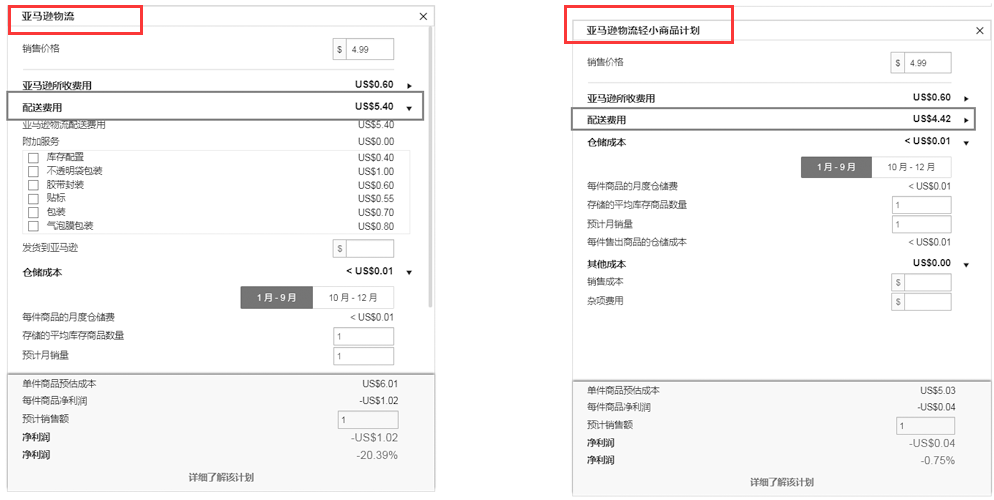
Task: Edit 预计月销量 in 亚马逊物流 panel
Action: 363,356
